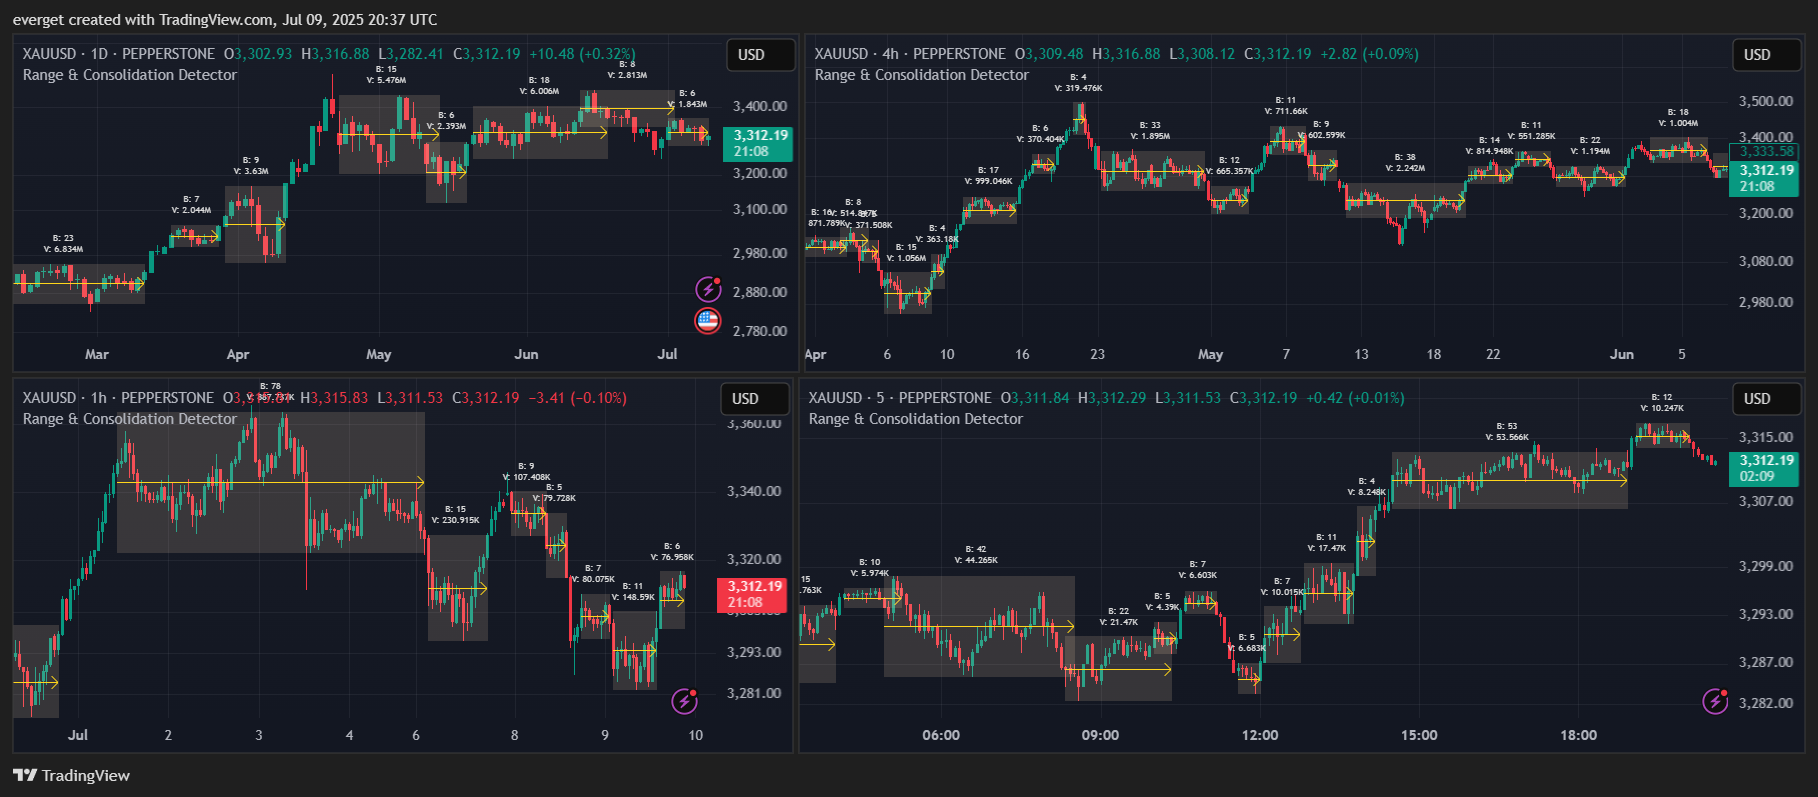Click the 'B: 4 V: 319.476K' range label on 4h chart
Viewport: 1818px width, 797px height.
1078,83
